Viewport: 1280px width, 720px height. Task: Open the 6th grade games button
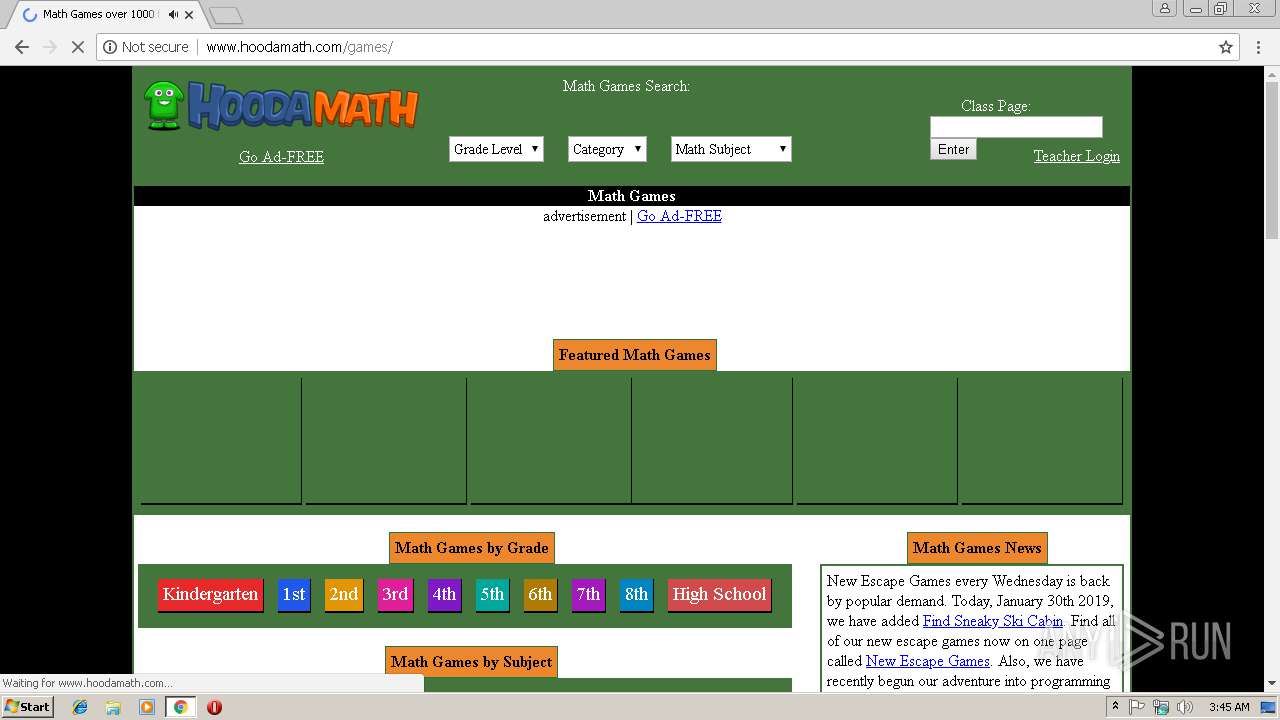pyautogui.click(x=540, y=594)
